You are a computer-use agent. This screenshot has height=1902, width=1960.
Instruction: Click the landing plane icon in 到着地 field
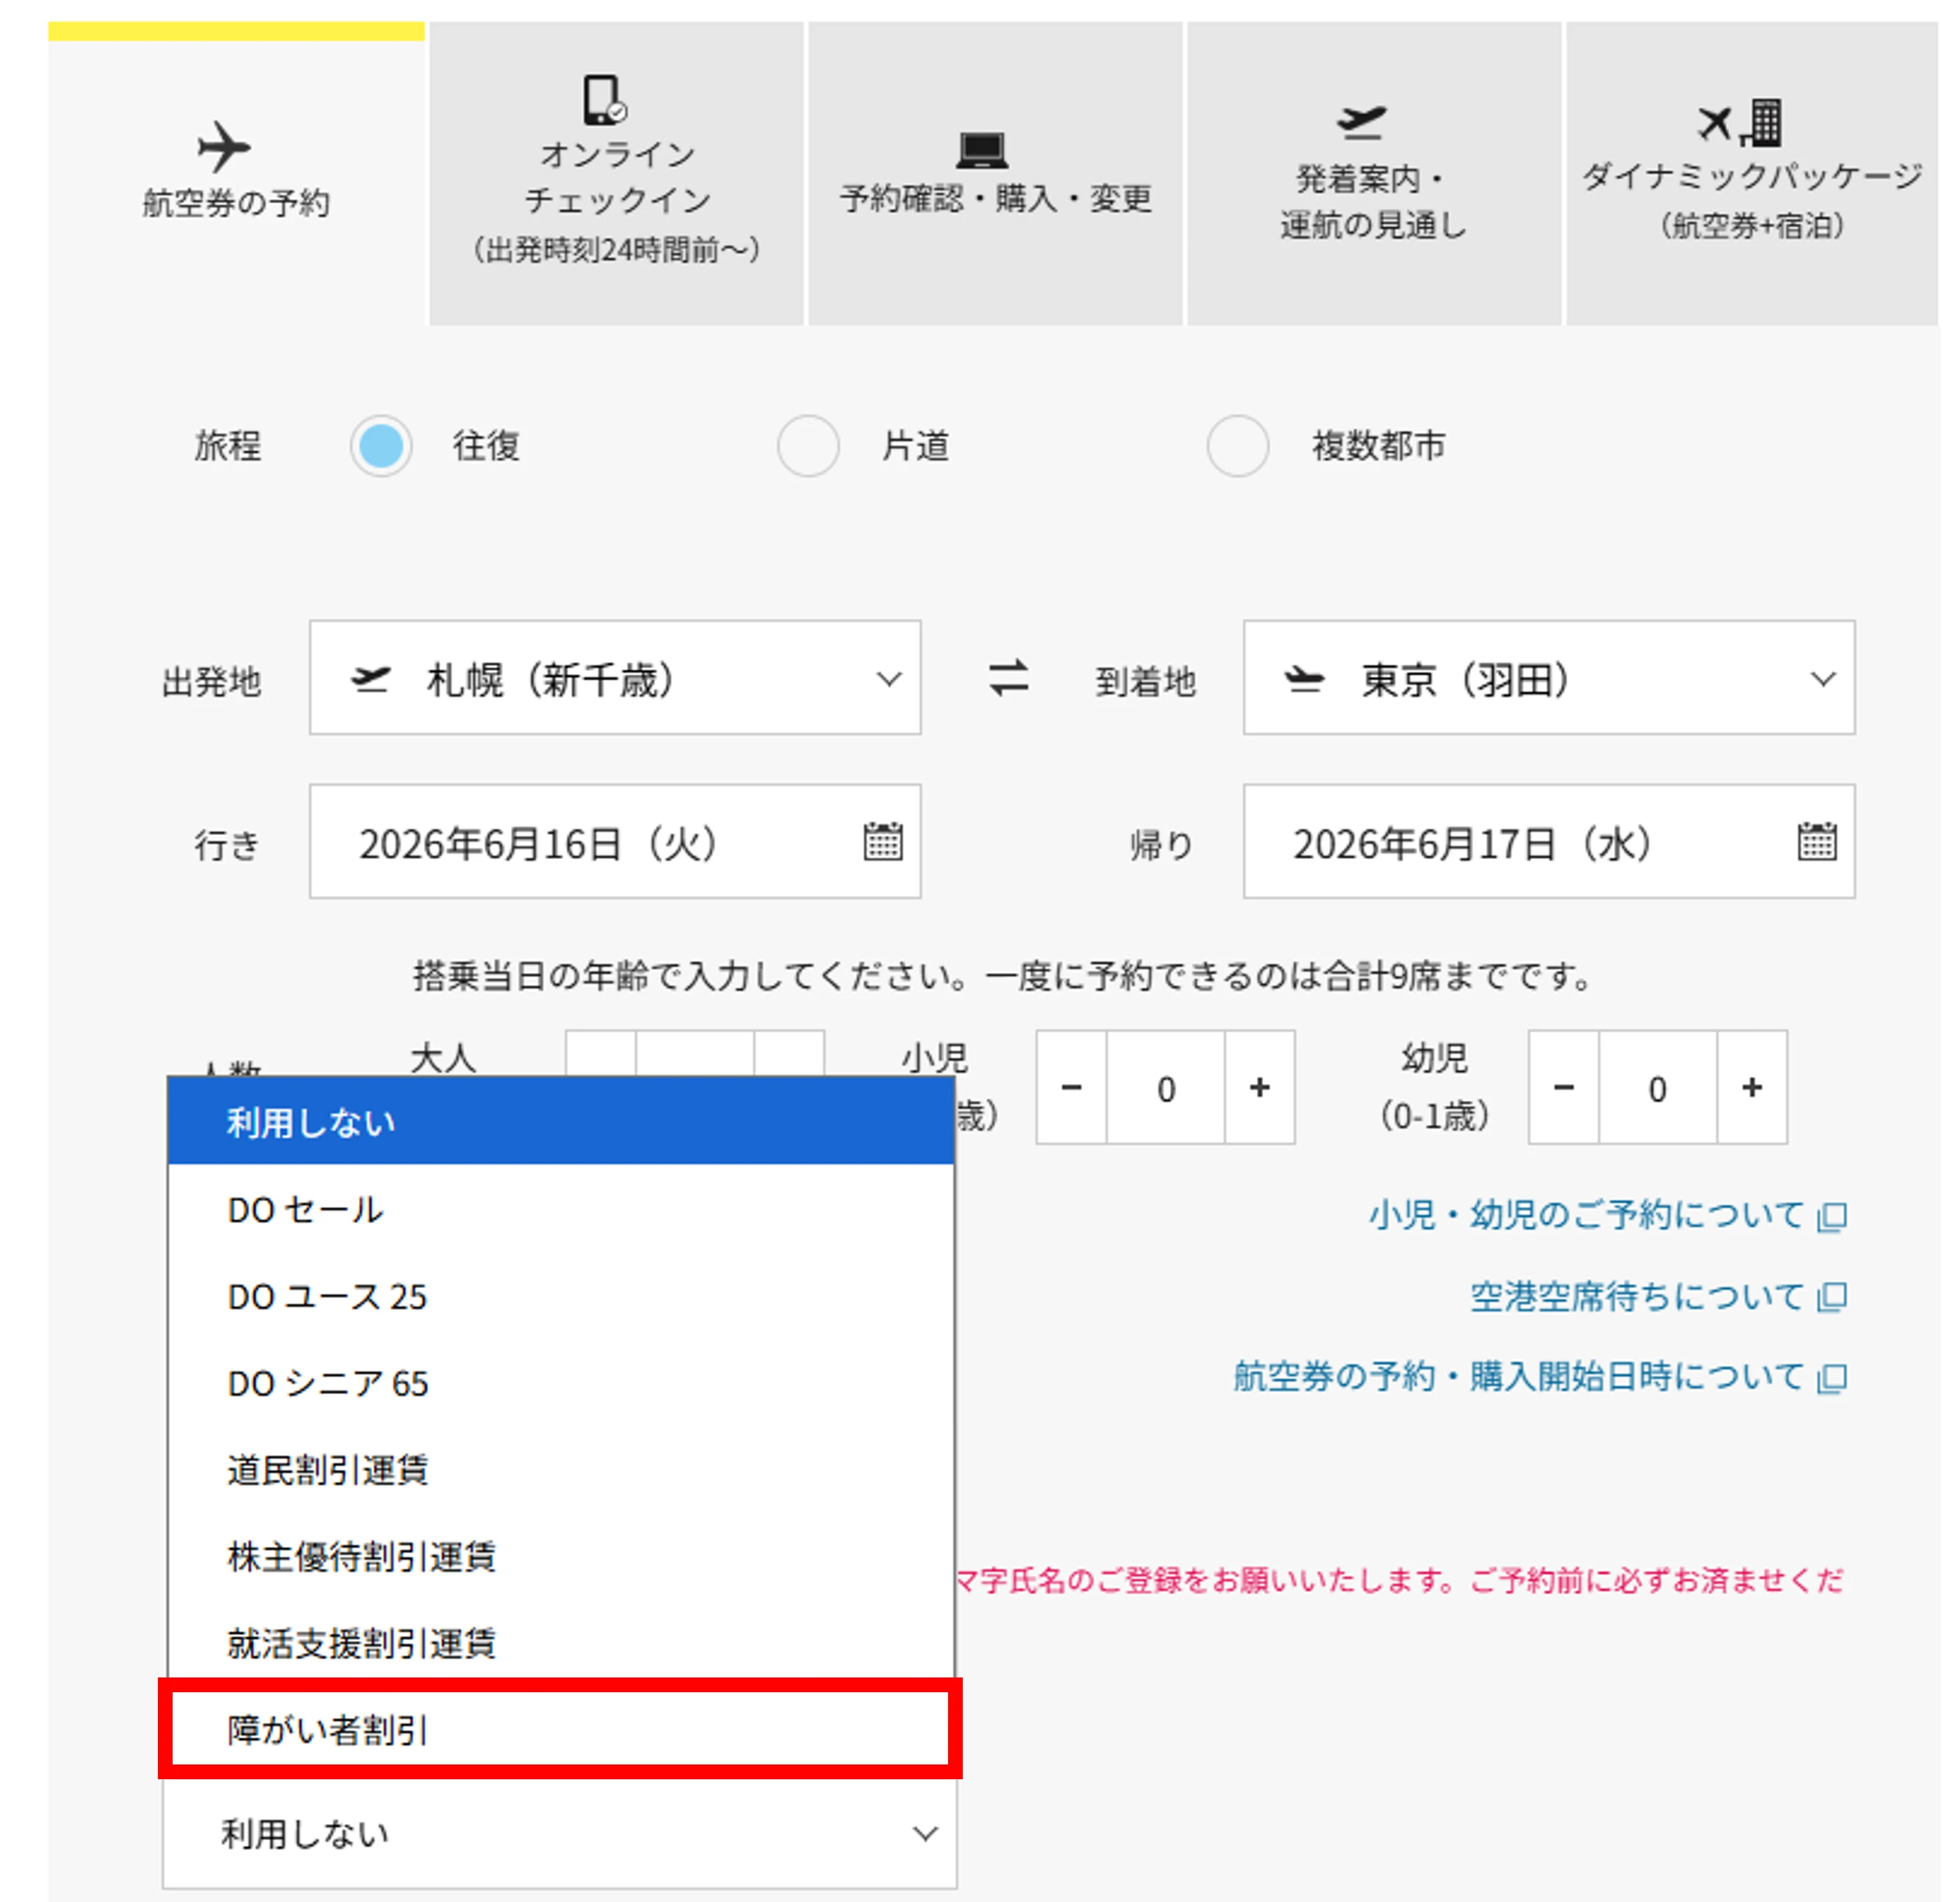tap(1304, 680)
